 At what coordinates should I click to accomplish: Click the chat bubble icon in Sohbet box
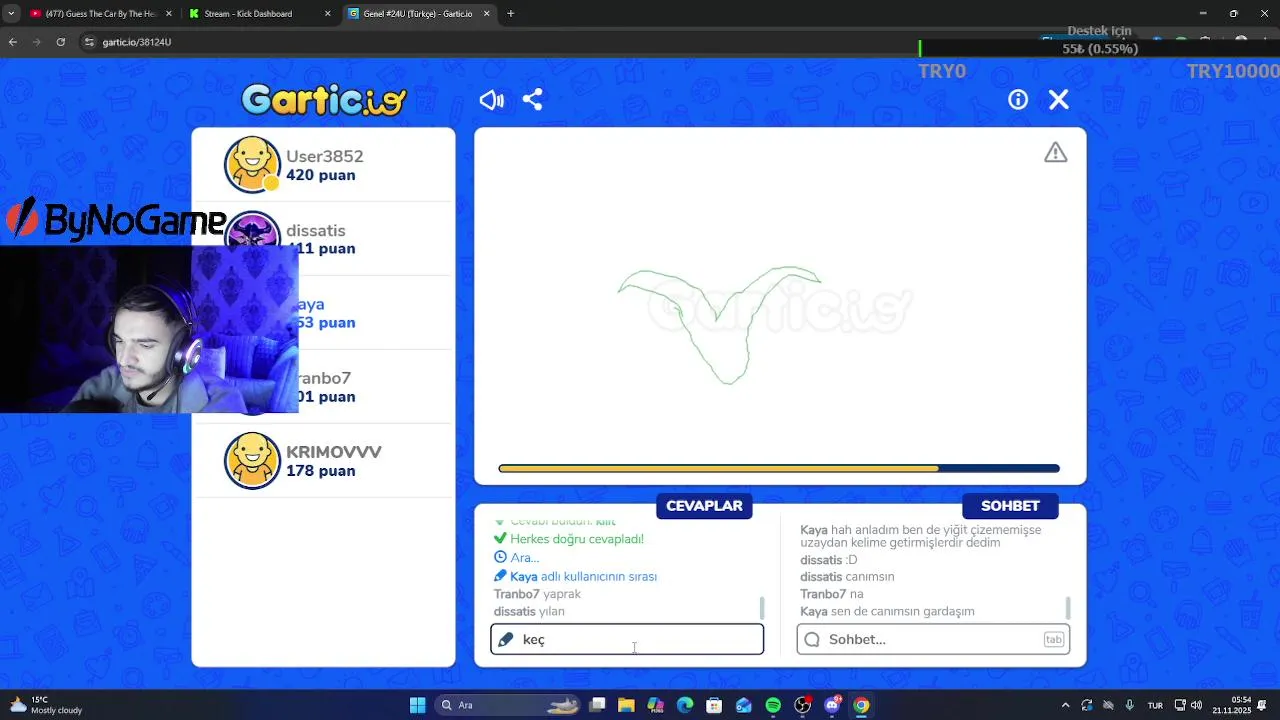(x=812, y=640)
